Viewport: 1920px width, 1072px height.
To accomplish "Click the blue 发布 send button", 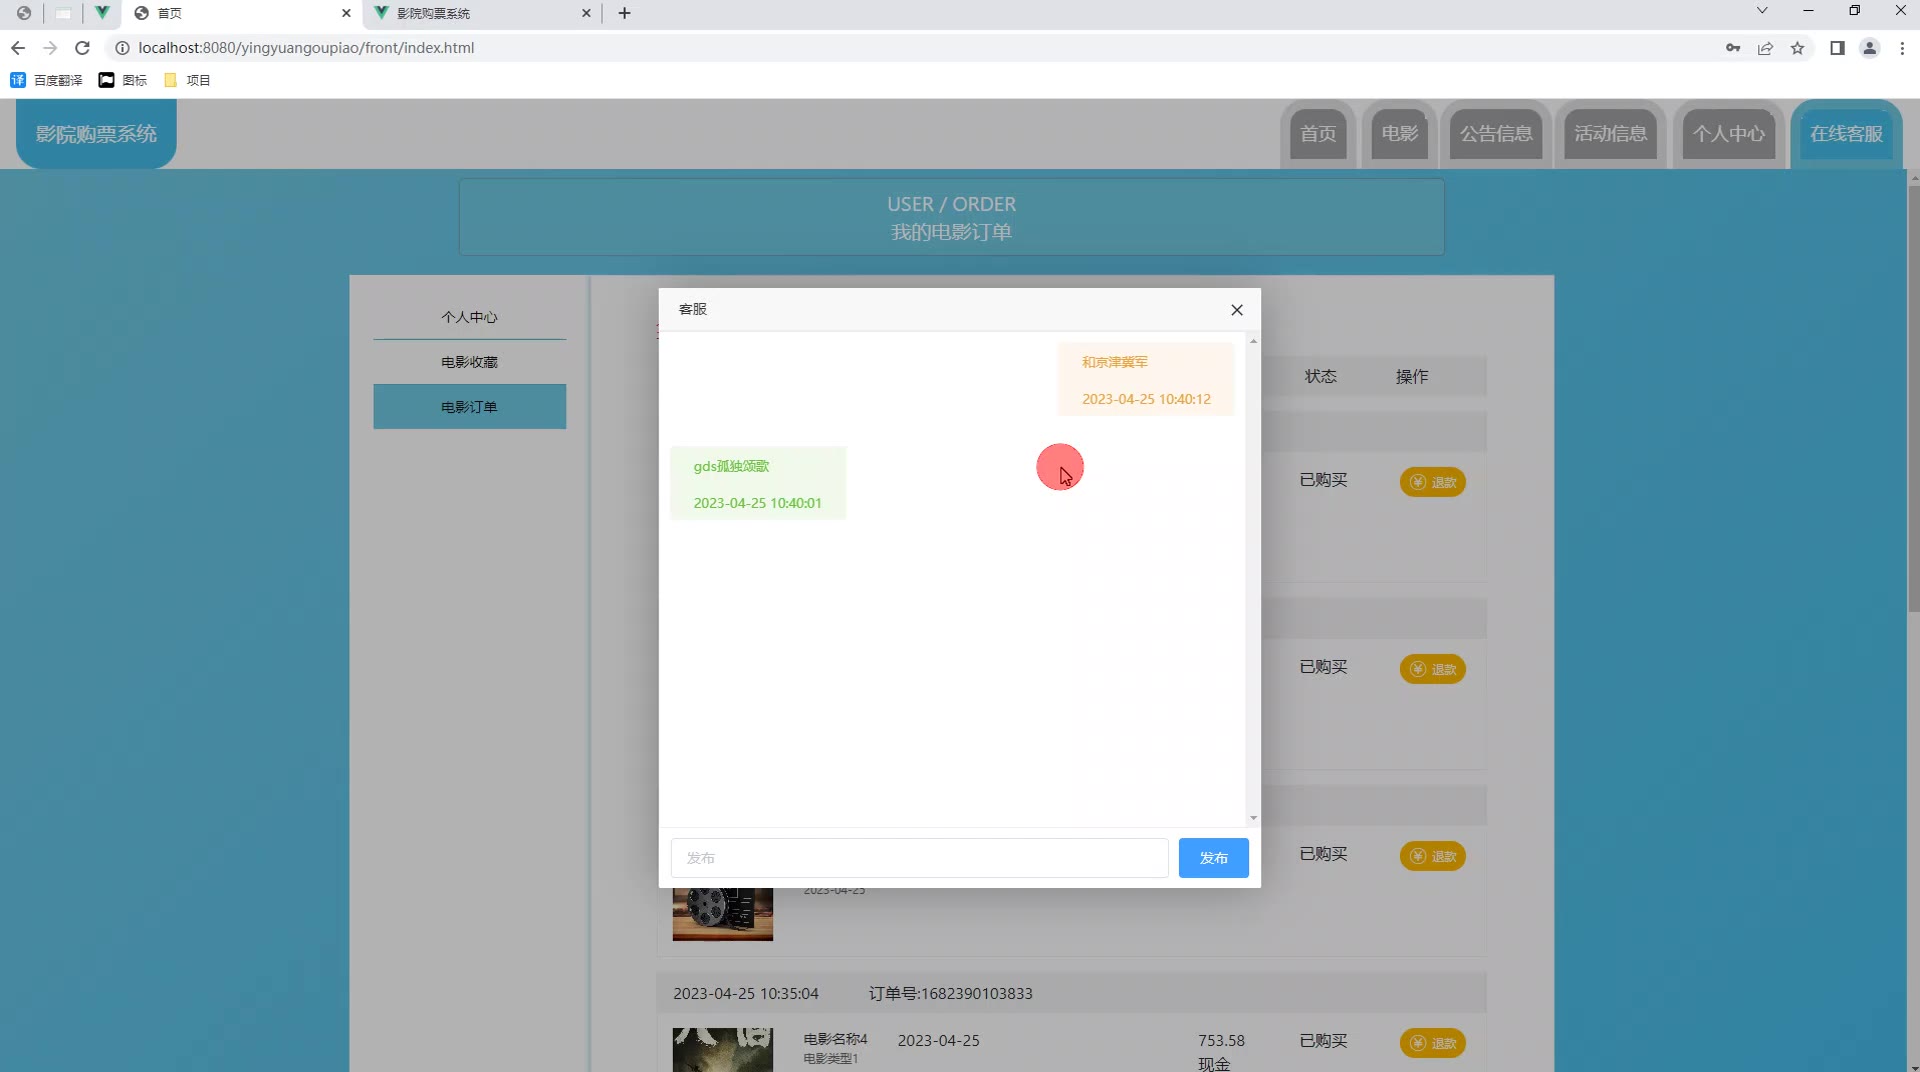I will point(1213,858).
